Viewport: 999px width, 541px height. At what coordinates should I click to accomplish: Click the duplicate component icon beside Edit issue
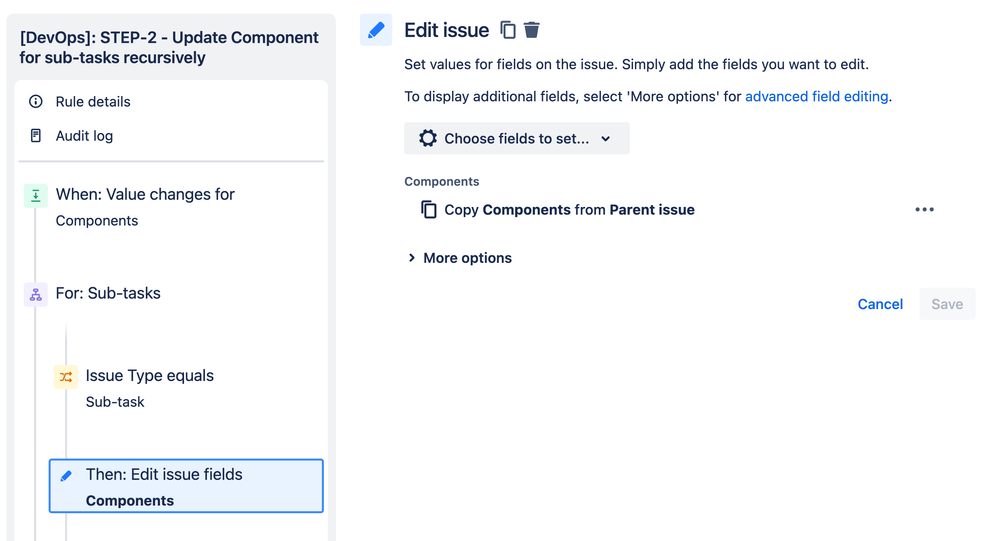pos(508,30)
